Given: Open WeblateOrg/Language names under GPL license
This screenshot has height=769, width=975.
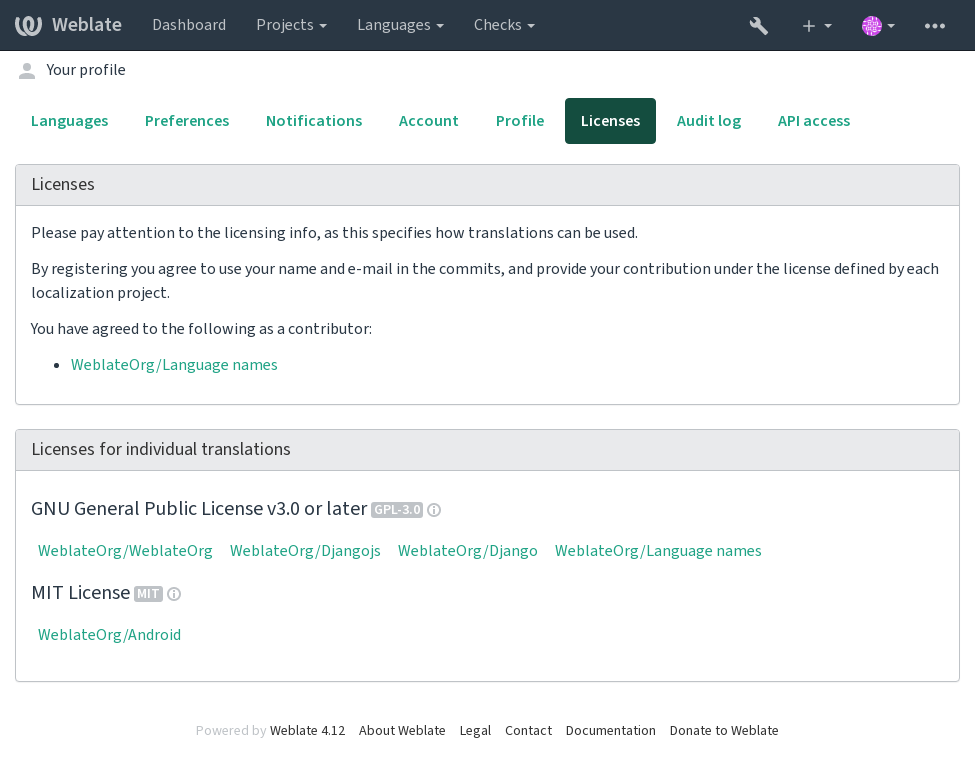Looking at the screenshot, I should point(658,551).
